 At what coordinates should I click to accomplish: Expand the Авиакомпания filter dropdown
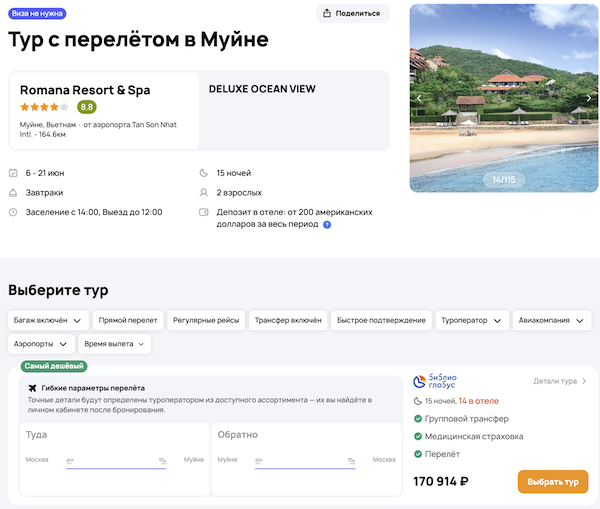click(551, 320)
